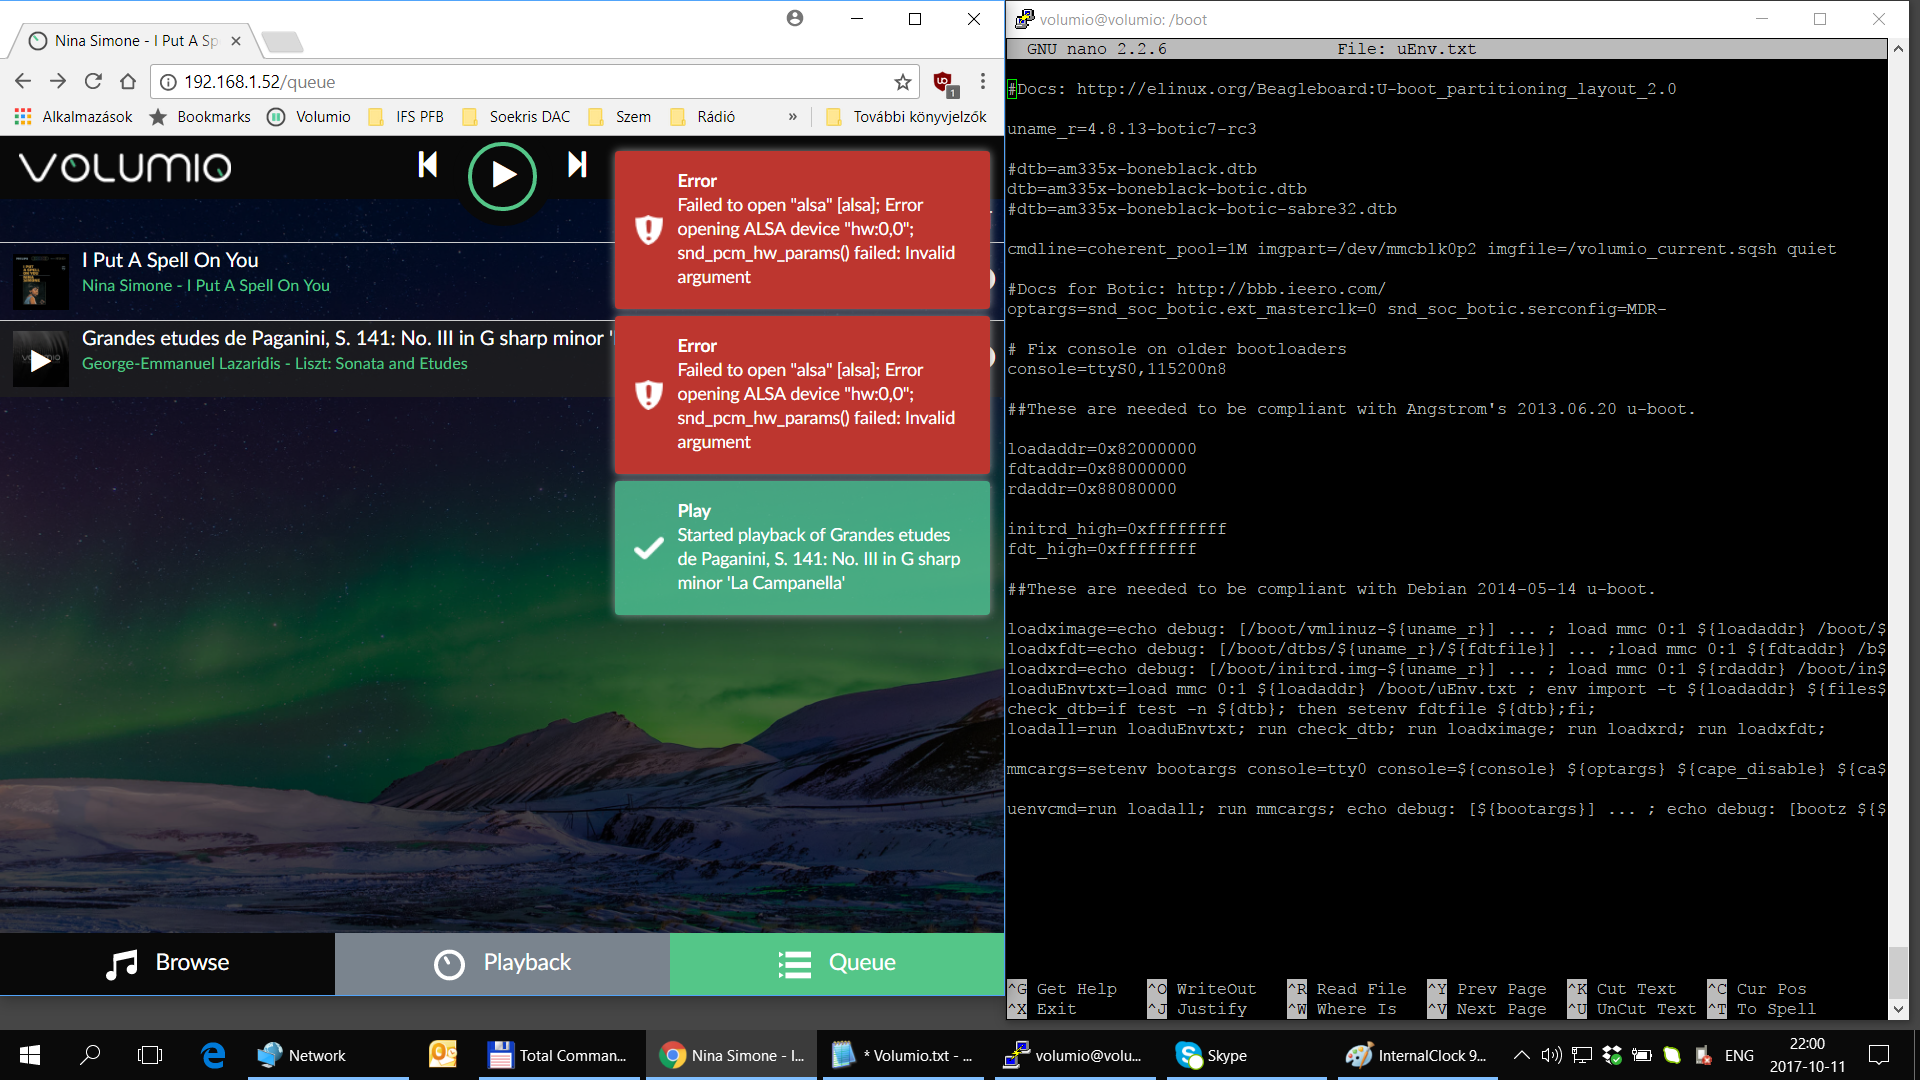The height and width of the screenshot is (1080, 1920).
Task: Switch to the Playback tab
Action: point(502,963)
